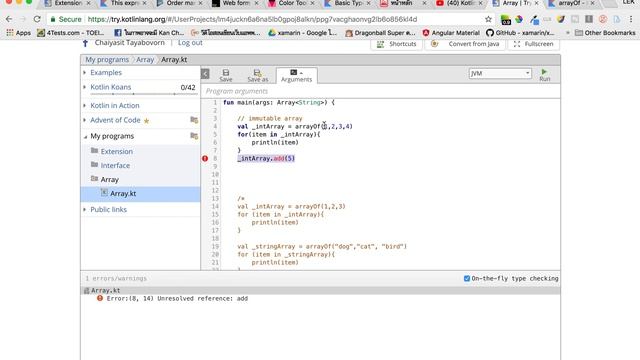
Task: Switch to the Color Tool browser tab
Action: point(292,3)
